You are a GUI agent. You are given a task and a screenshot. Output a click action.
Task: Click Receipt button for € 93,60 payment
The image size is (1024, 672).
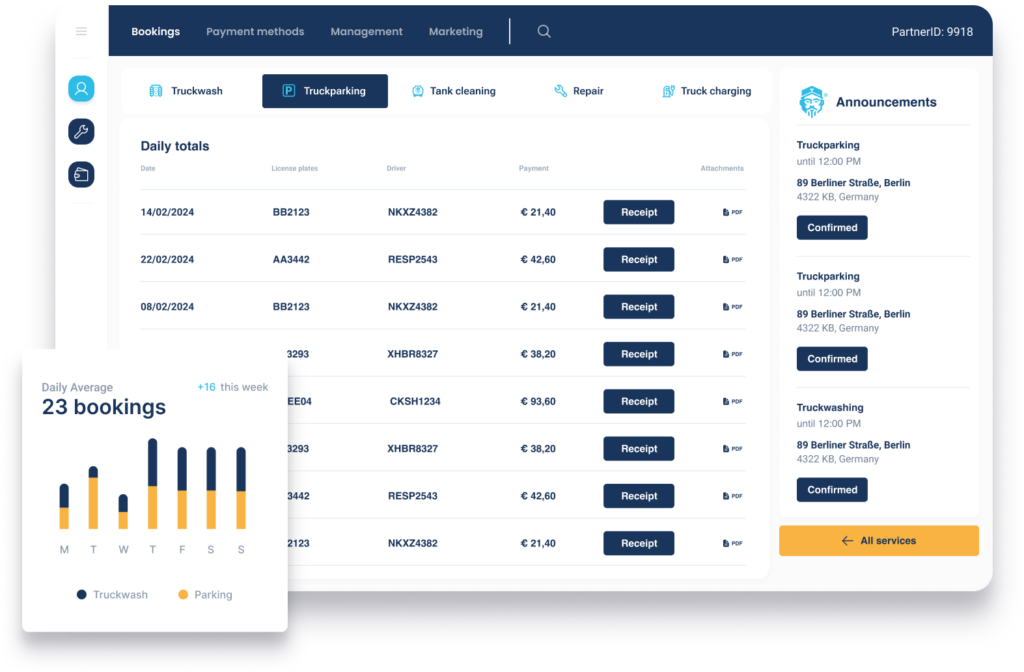[638, 402]
